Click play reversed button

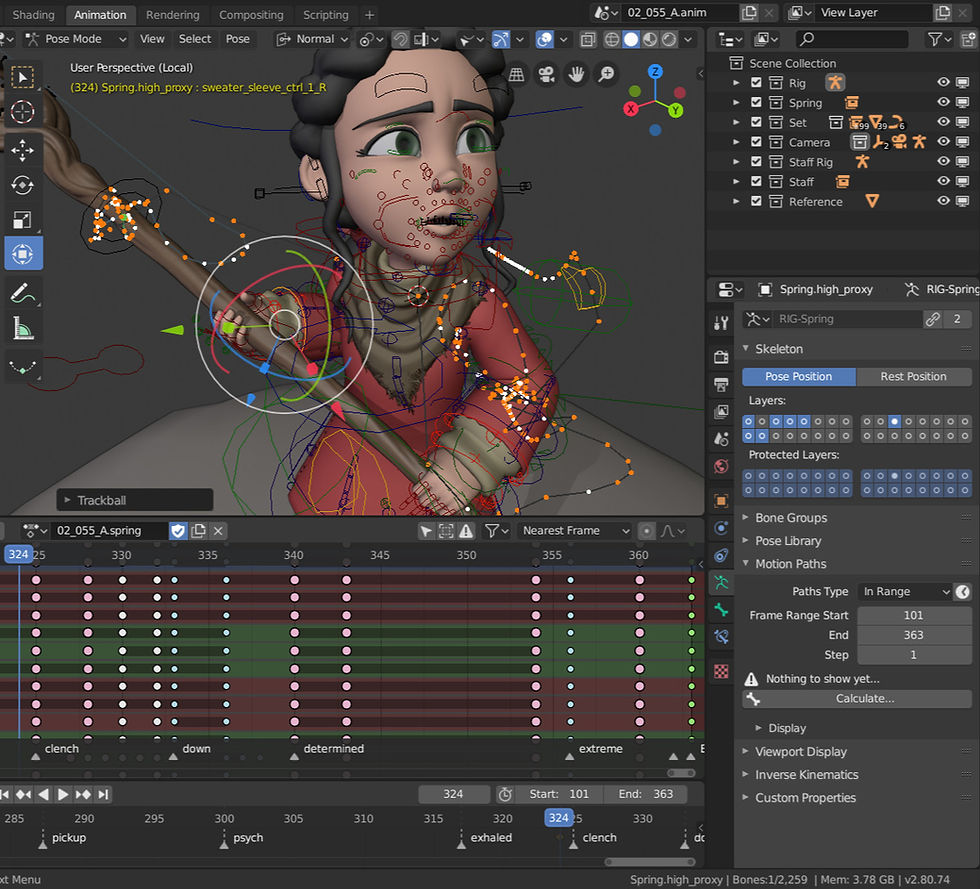click(x=42, y=795)
